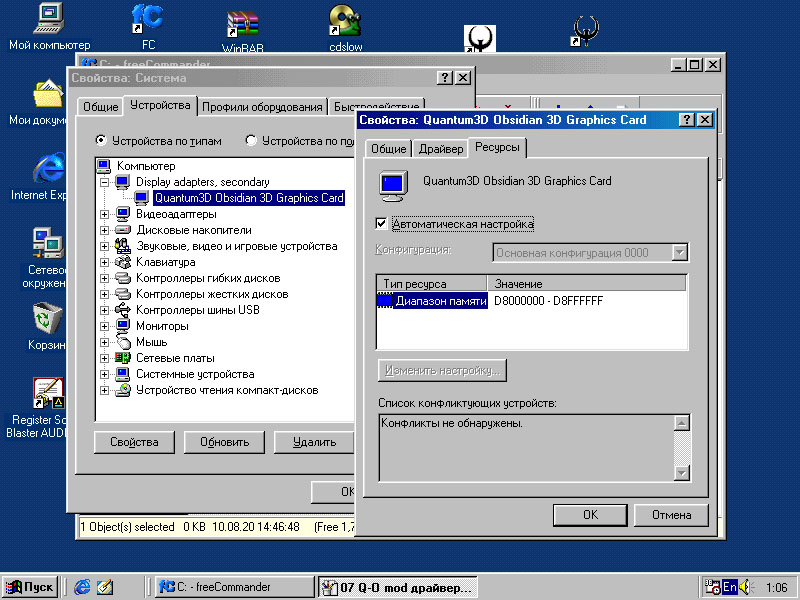Click the large monitor icon in Obsidian properties
This screenshot has height=600, width=800.
[x=394, y=186]
